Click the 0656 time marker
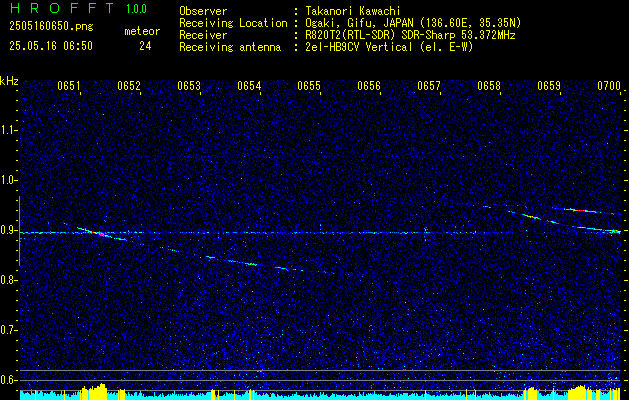This screenshot has width=629, height=400. click(369, 86)
